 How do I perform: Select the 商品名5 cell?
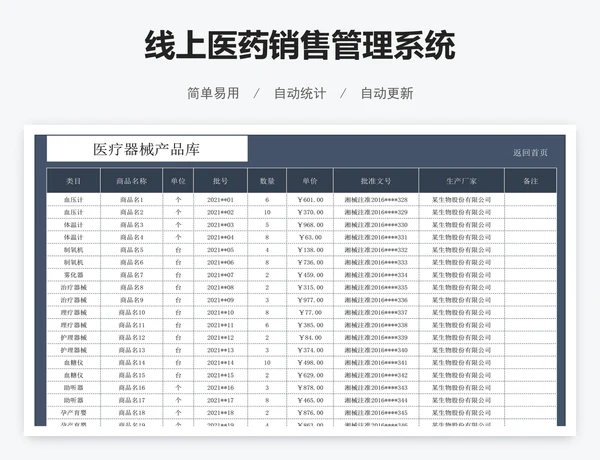point(131,250)
